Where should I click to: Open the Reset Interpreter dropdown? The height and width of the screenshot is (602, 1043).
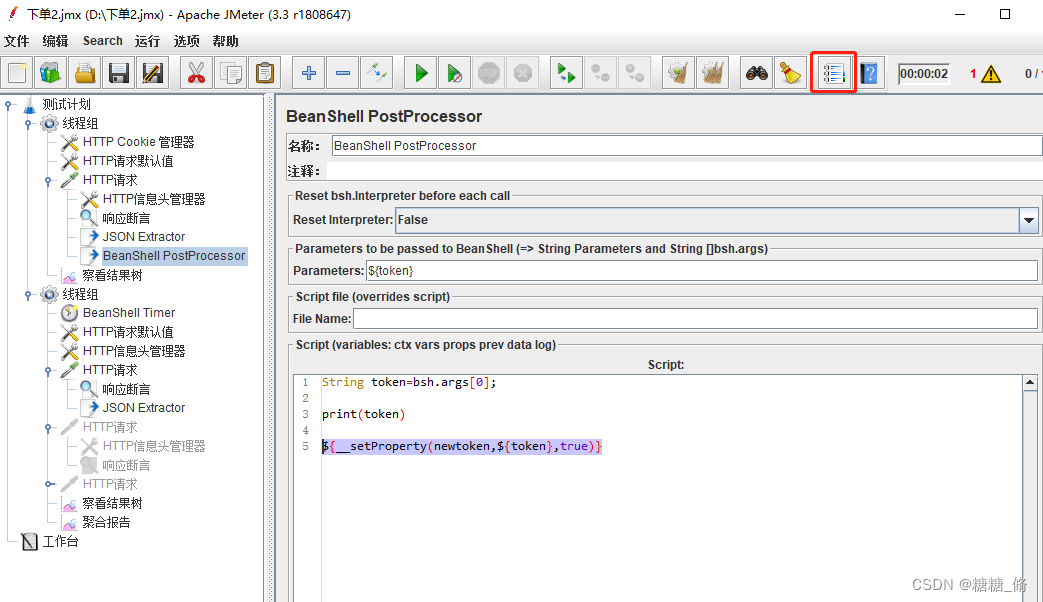1028,220
